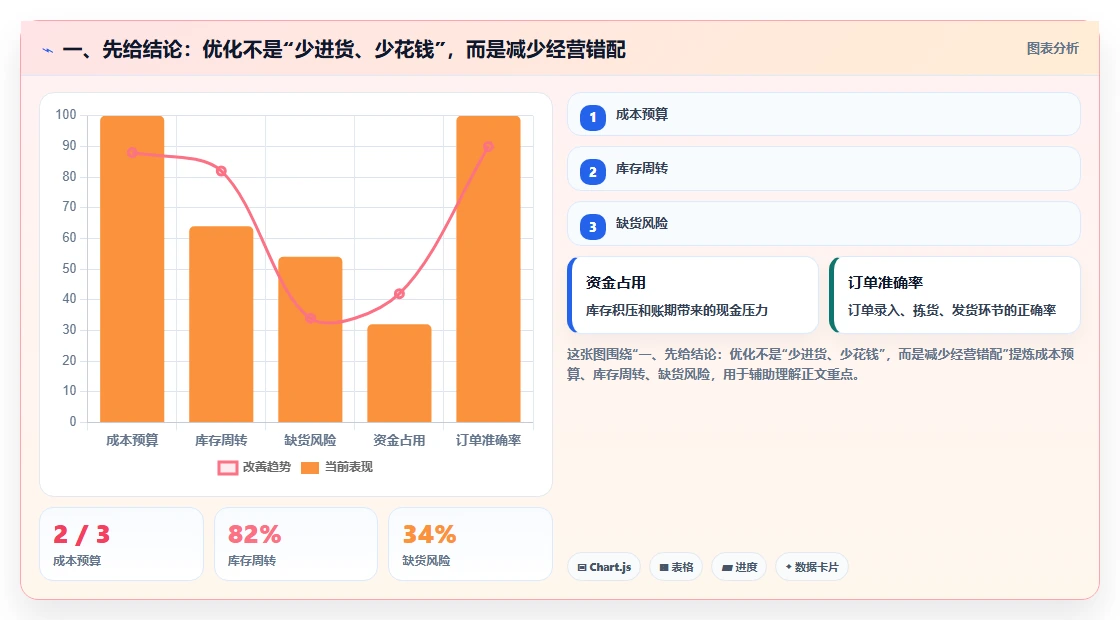Click the trend line point above 资金占用
The image size is (1120, 620).
tap(399, 294)
